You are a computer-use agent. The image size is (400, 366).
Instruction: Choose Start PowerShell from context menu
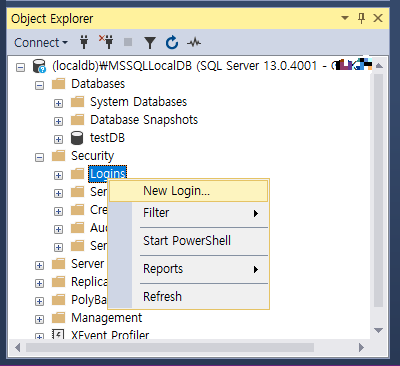click(x=188, y=241)
